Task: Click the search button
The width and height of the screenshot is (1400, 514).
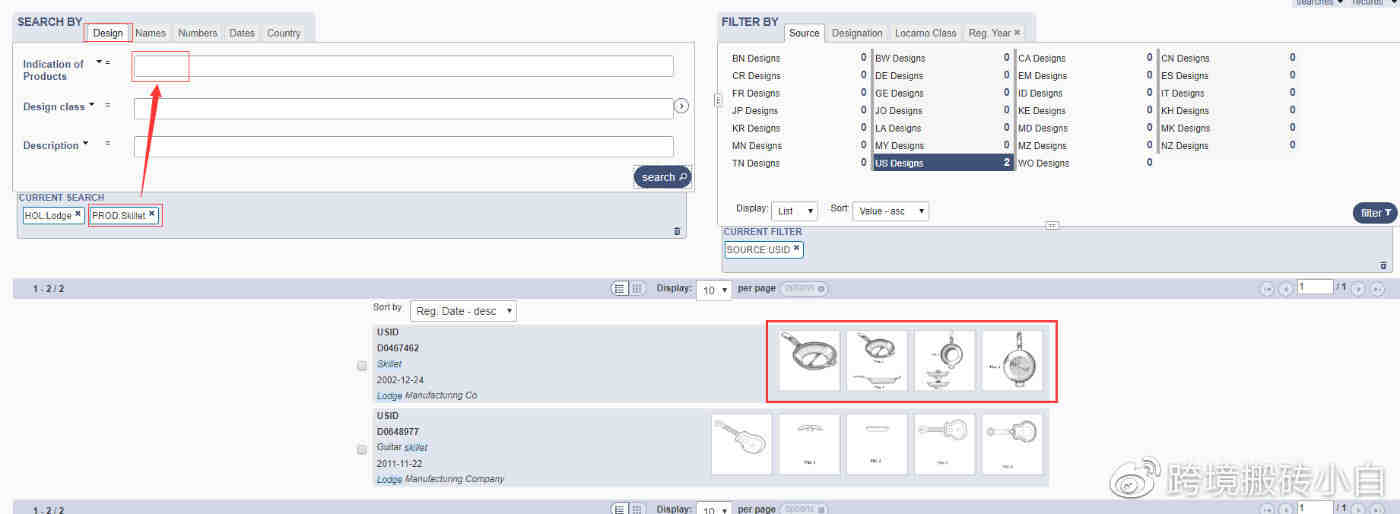Action: coord(663,177)
